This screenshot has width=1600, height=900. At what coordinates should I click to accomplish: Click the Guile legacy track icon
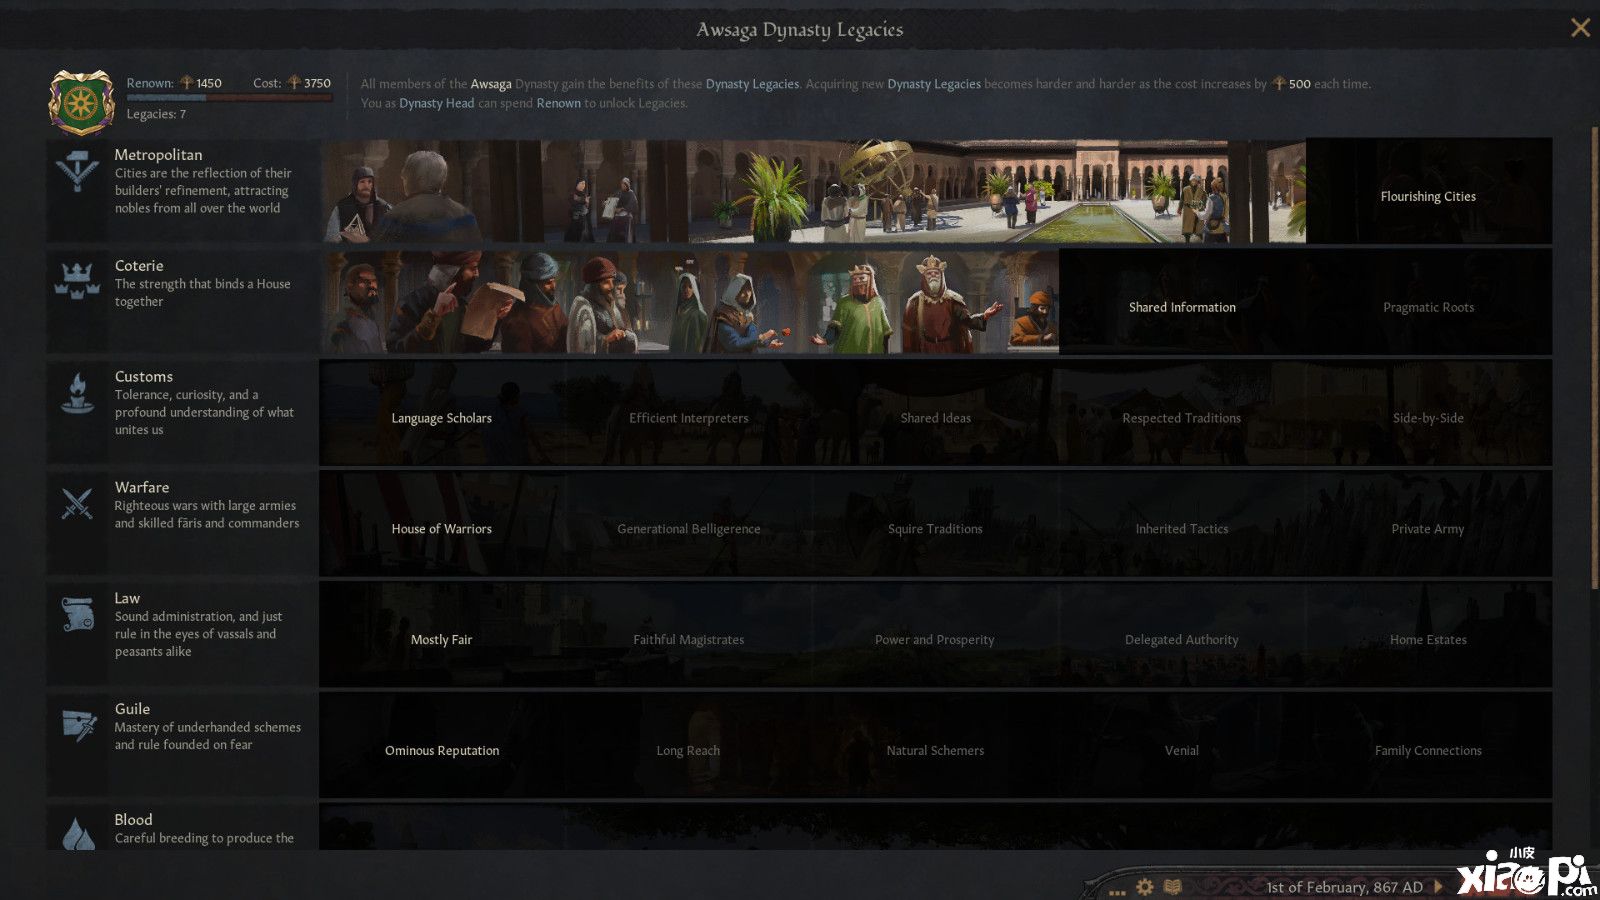pyautogui.click(x=77, y=724)
